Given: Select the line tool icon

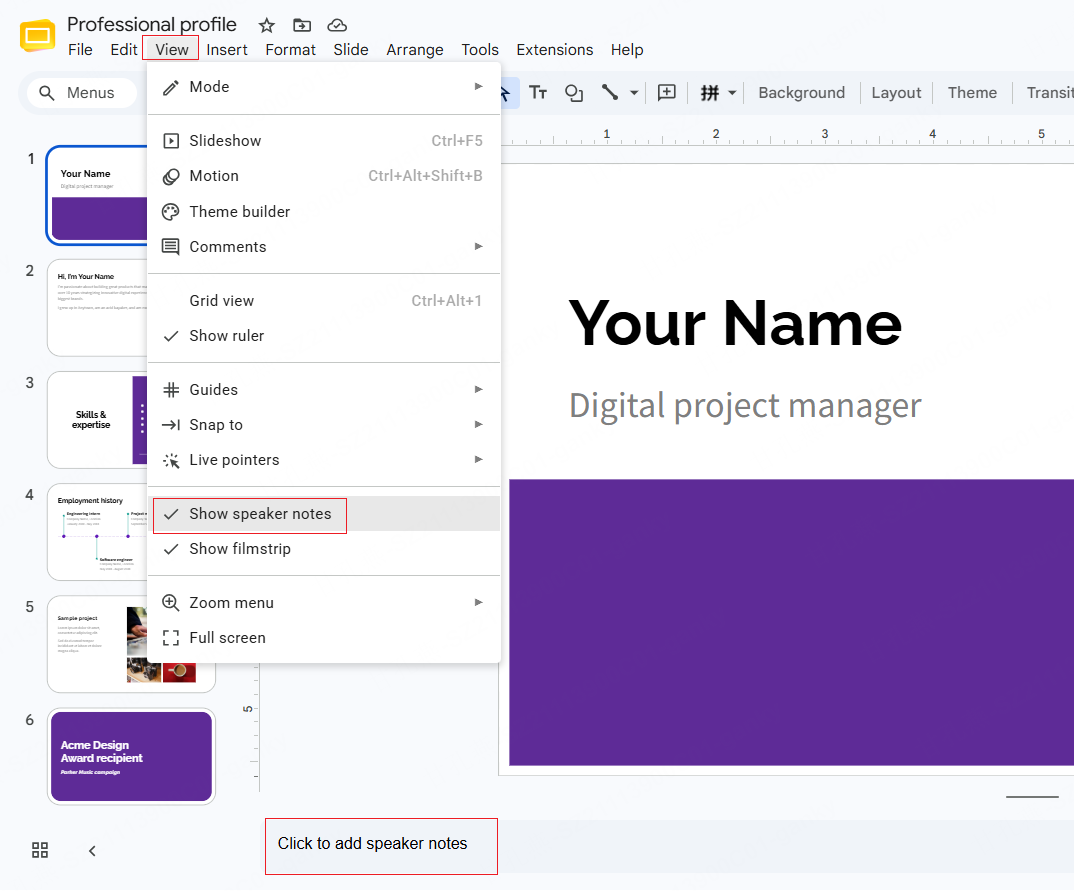Looking at the screenshot, I should [x=610, y=92].
